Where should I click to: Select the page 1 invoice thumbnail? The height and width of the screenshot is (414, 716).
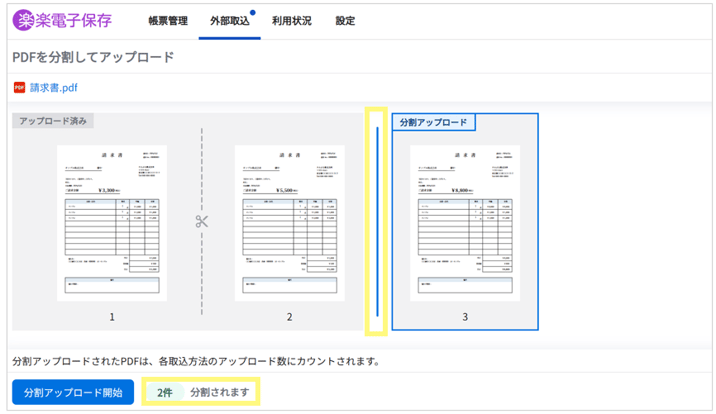point(112,222)
